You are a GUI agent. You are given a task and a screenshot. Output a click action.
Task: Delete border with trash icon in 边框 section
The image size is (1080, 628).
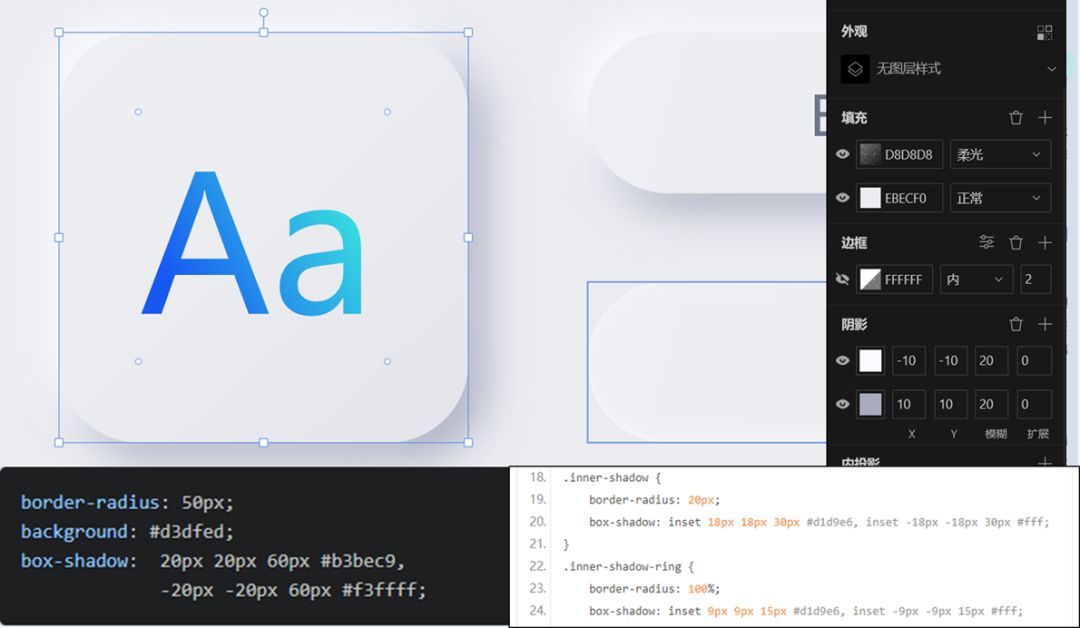tap(1016, 242)
